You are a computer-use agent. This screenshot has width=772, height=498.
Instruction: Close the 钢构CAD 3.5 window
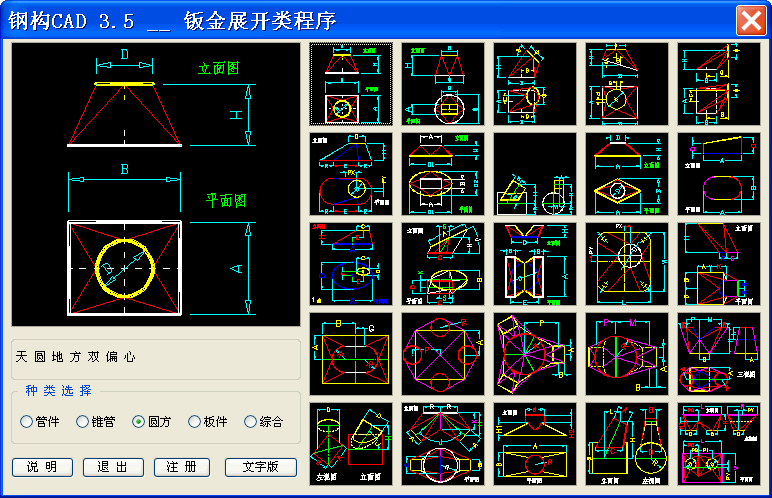tap(751, 21)
